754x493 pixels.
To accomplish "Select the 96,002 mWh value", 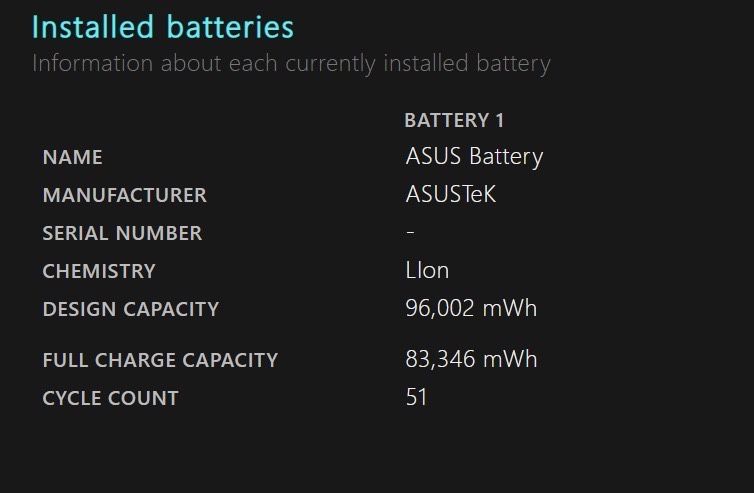I will [471, 308].
